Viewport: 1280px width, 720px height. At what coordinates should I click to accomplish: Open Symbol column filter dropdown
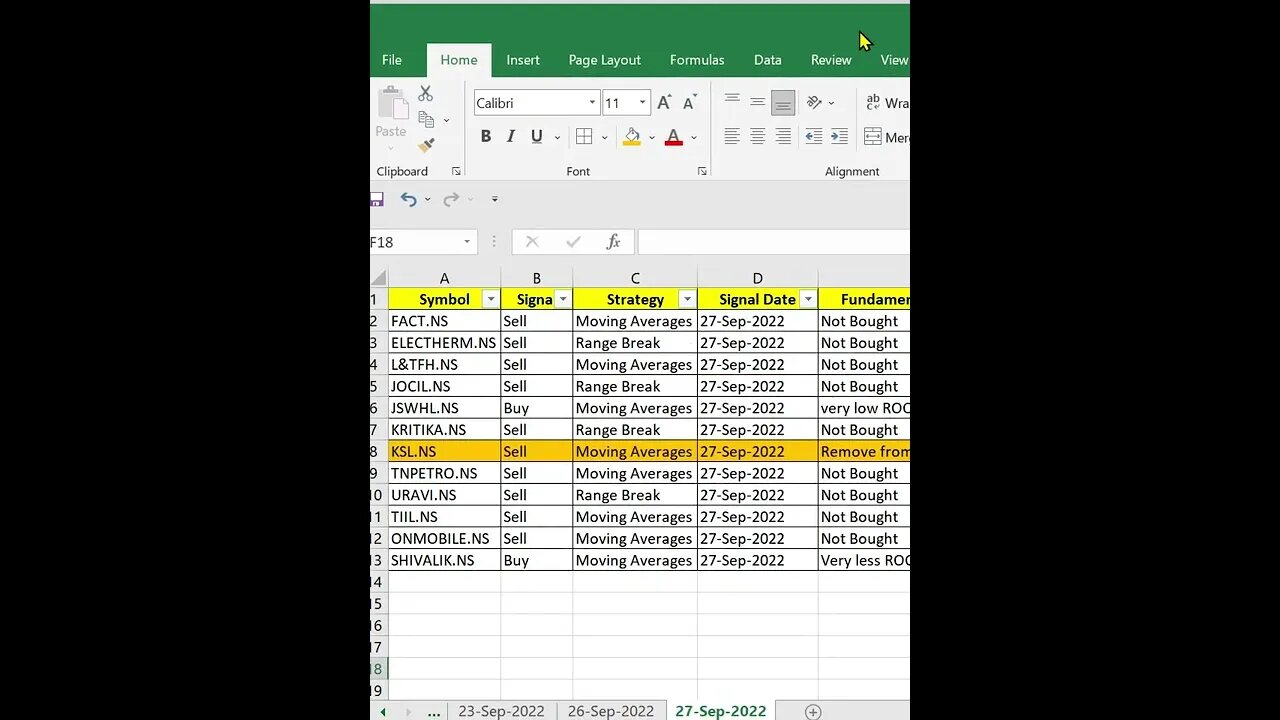pyautogui.click(x=490, y=299)
